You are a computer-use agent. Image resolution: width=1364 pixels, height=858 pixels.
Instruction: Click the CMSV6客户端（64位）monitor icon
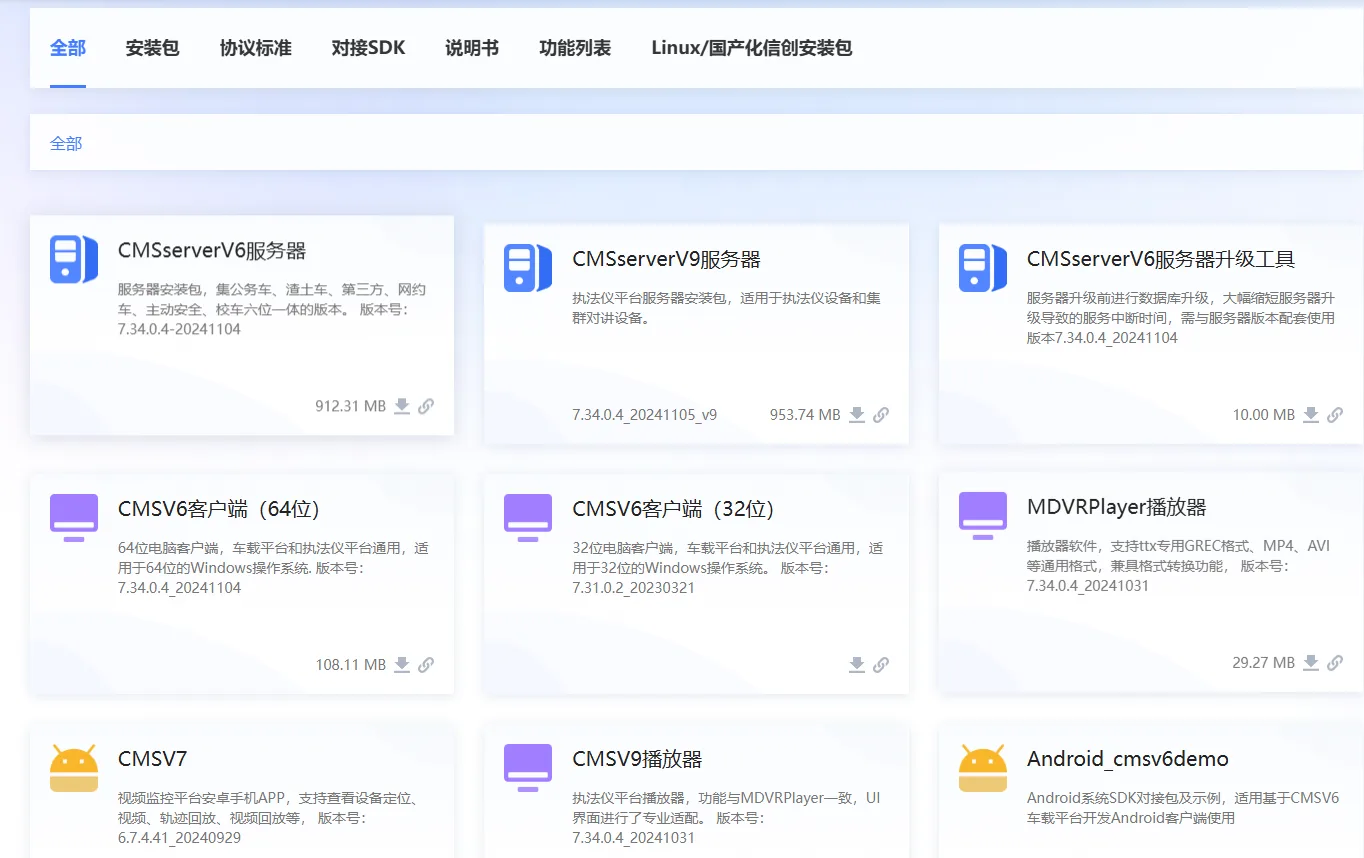pos(74,517)
